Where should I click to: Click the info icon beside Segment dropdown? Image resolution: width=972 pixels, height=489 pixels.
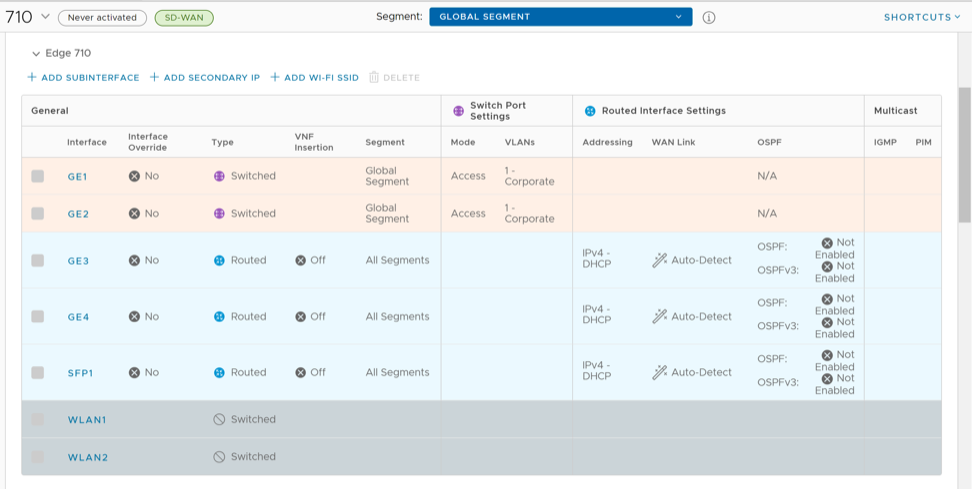(x=708, y=17)
